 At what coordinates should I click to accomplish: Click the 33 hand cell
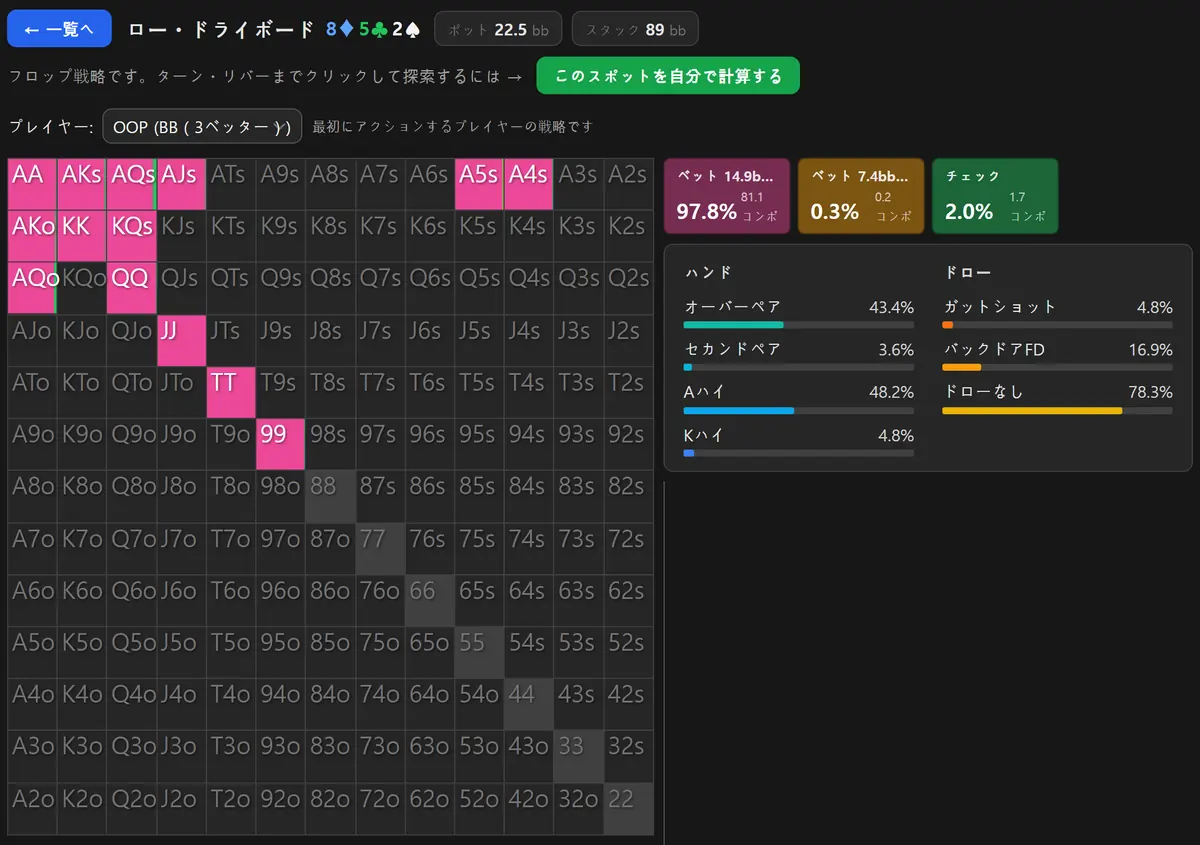click(x=579, y=756)
